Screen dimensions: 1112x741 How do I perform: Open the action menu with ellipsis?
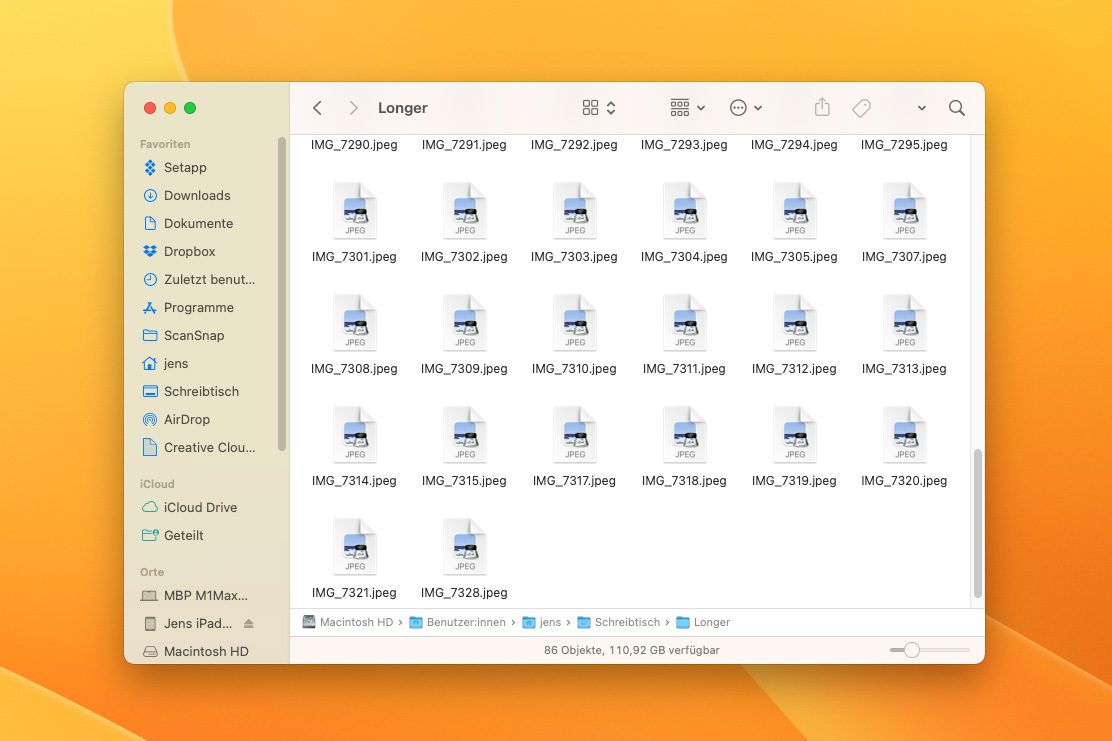click(746, 108)
